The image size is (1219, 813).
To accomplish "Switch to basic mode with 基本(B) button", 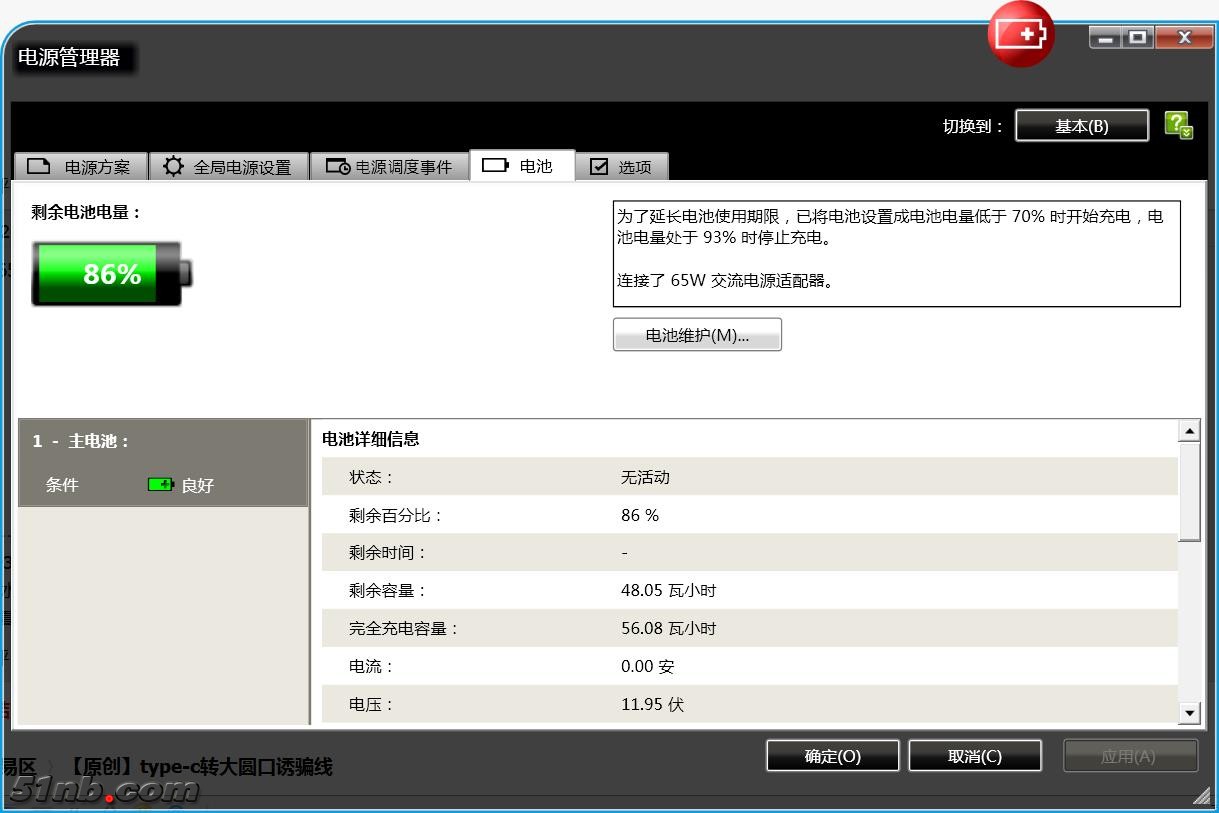I will 1081,126.
